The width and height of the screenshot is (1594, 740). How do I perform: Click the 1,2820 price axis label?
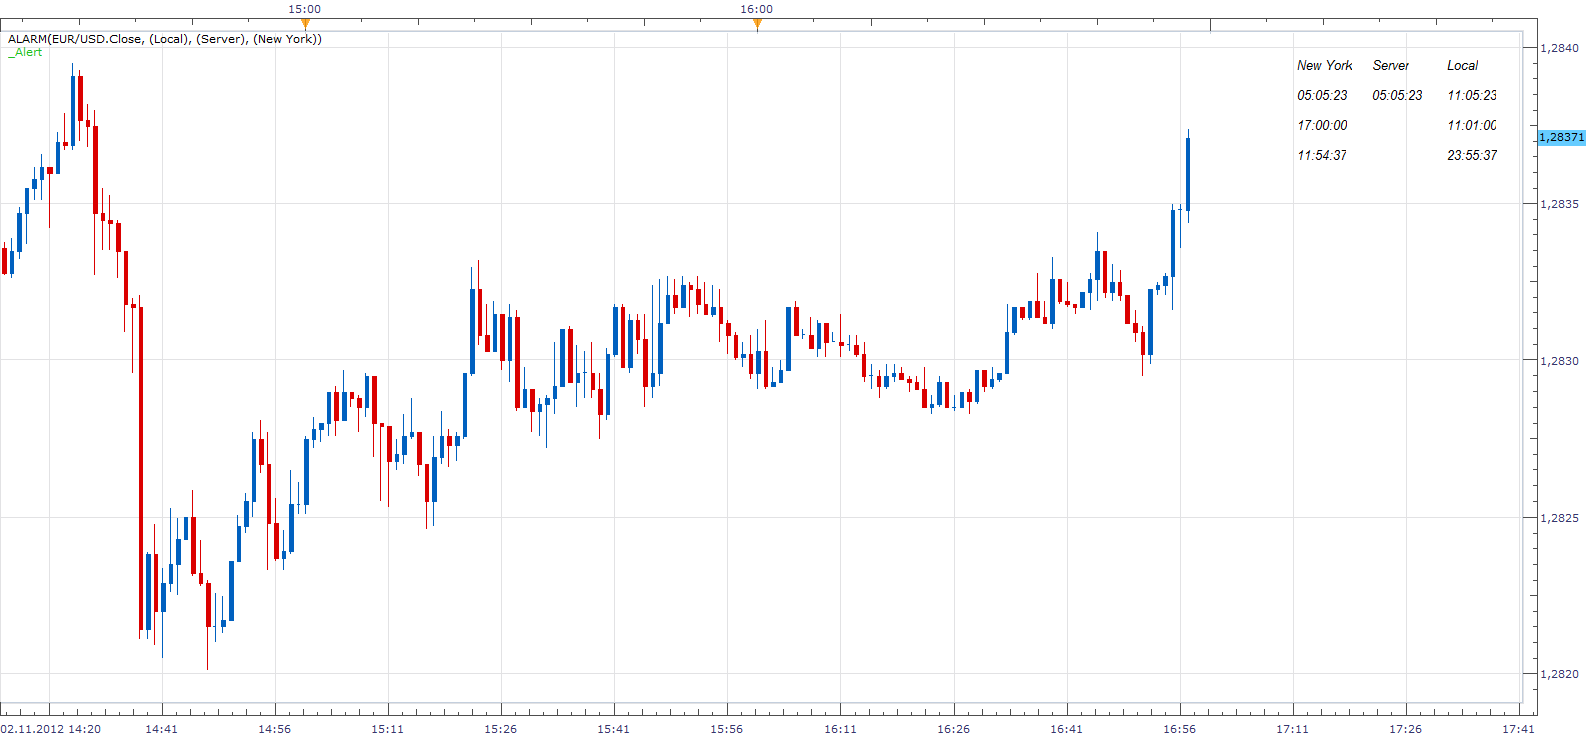click(1559, 674)
